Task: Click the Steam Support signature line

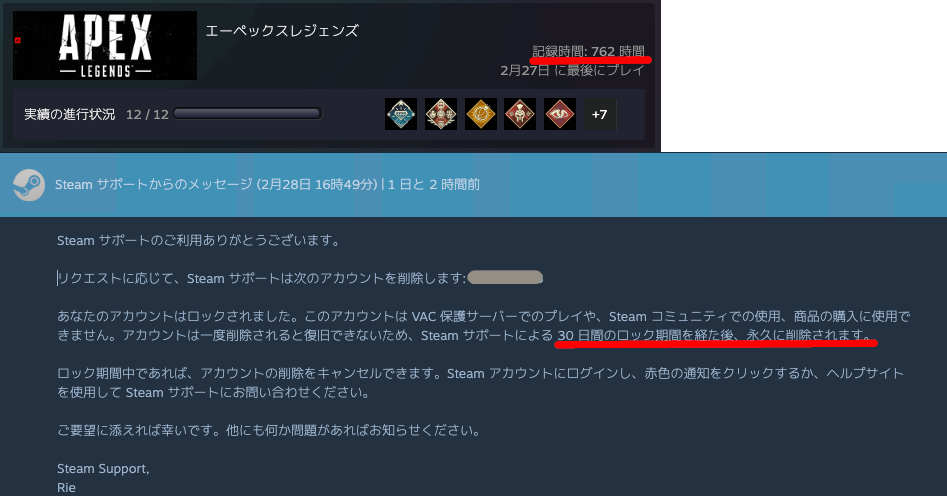Action: click(x=103, y=468)
